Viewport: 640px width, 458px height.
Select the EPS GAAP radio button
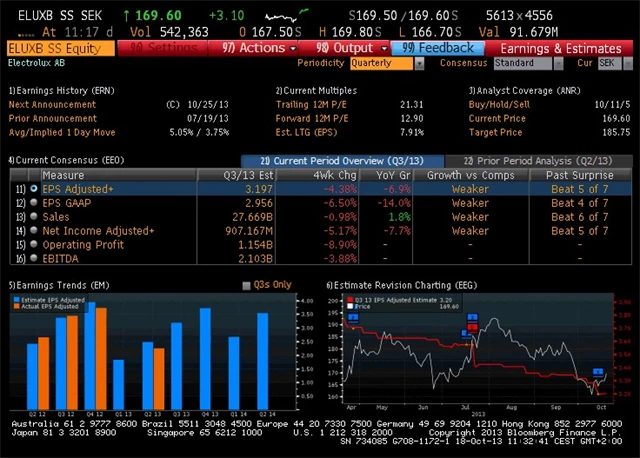click(x=34, y=202)
